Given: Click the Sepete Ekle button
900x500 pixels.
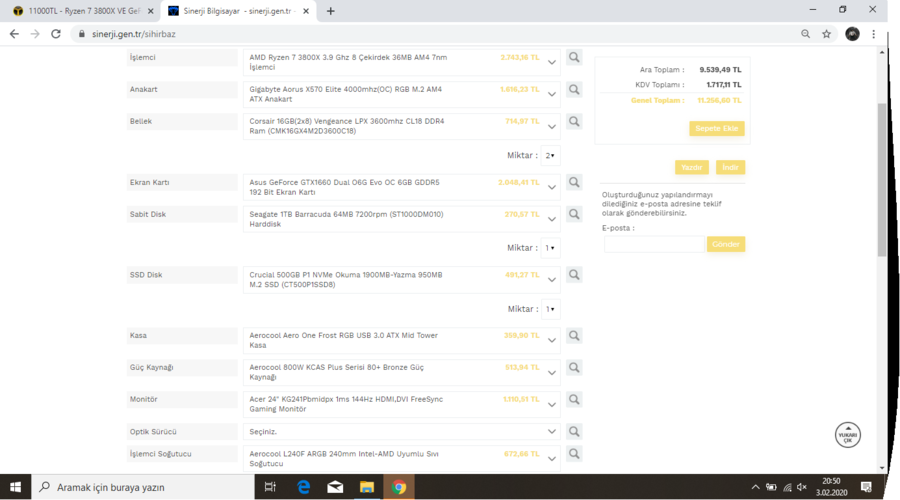Looking at the screenshot, I should point(716,129).
